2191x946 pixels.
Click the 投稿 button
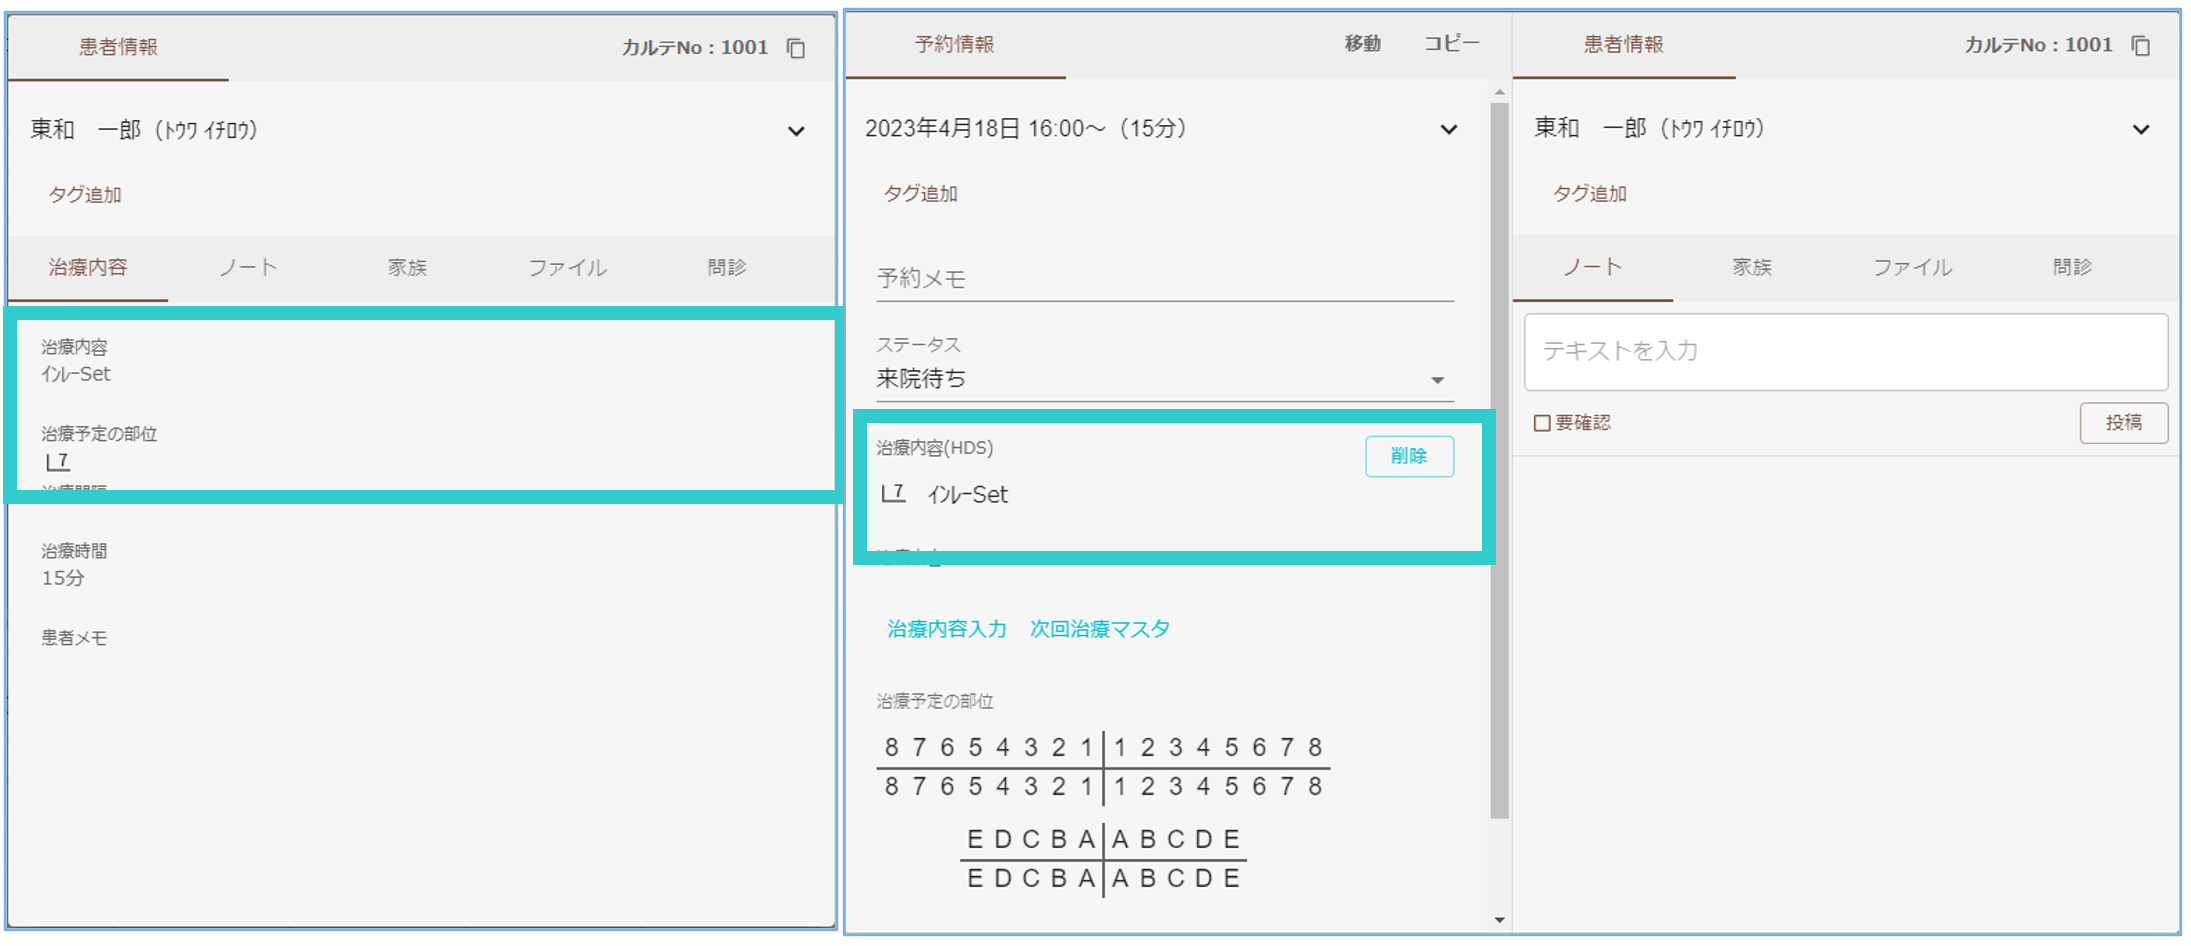2123,423
